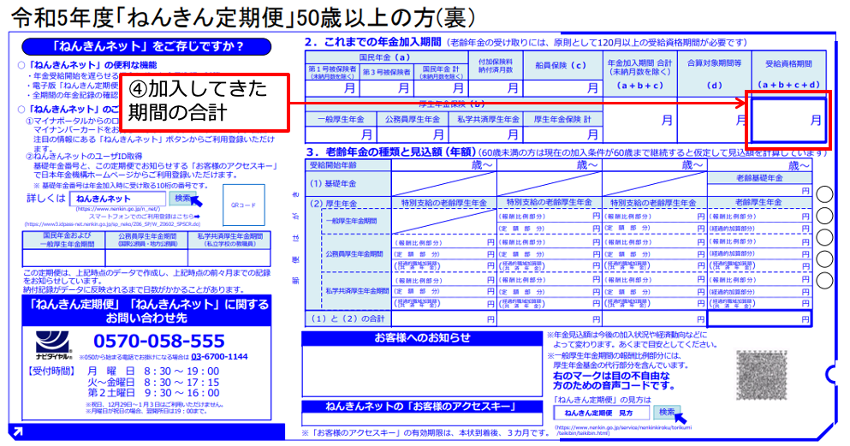The height and width of the screenshot is (446, 850).
Task: Open the www3.idpass-net.nenkin.go.jp URL
Action: (112, 224)
